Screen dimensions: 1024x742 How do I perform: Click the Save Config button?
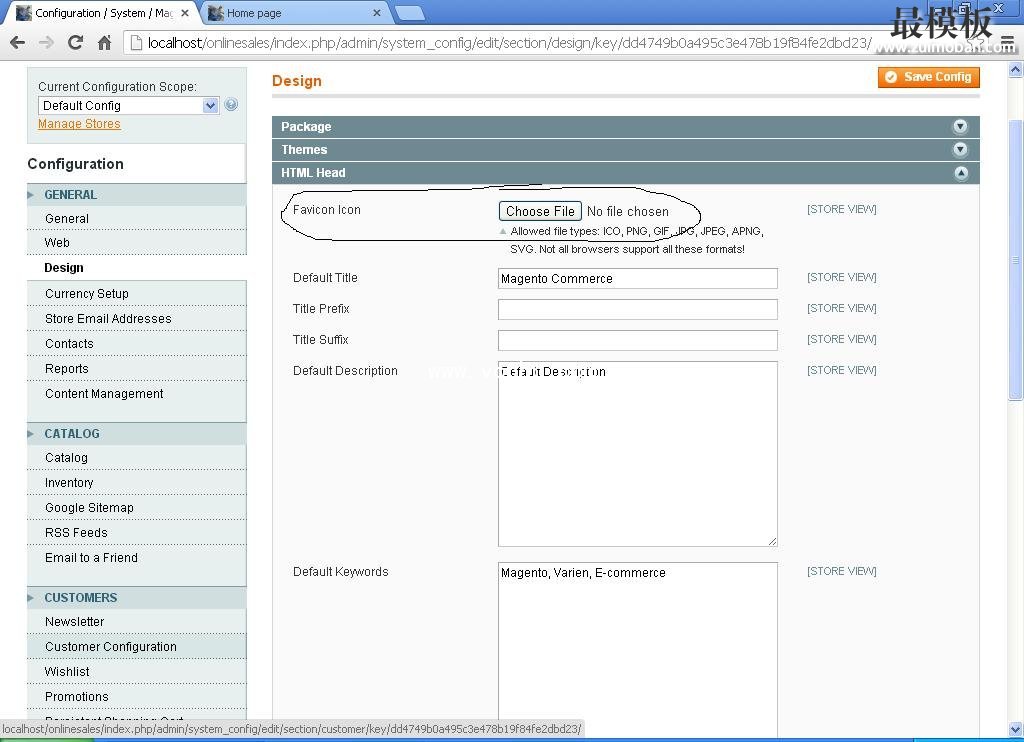pyautogui.click(x=929, y=77)
